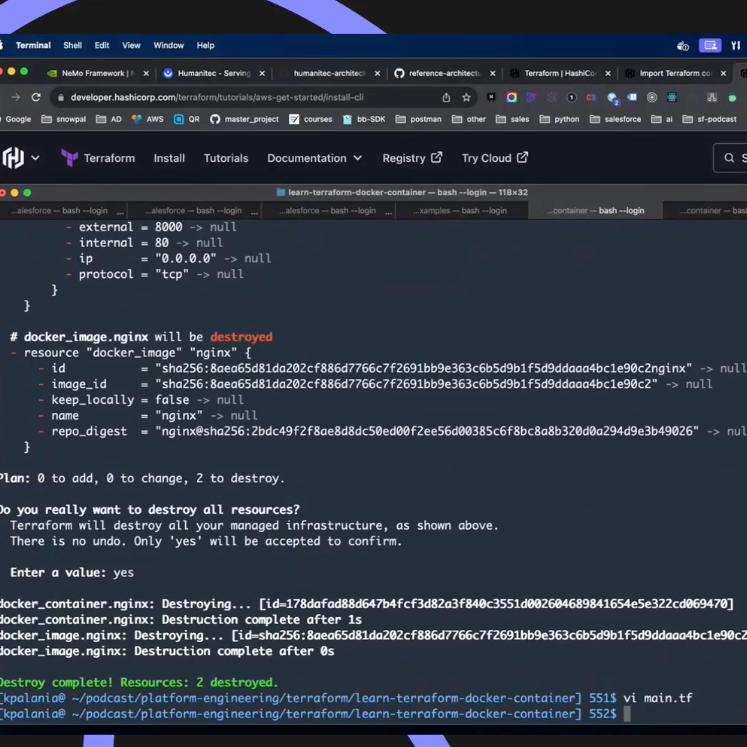Open the Window menu
Viewport: 747px width, 747px height.
point(168,45)
